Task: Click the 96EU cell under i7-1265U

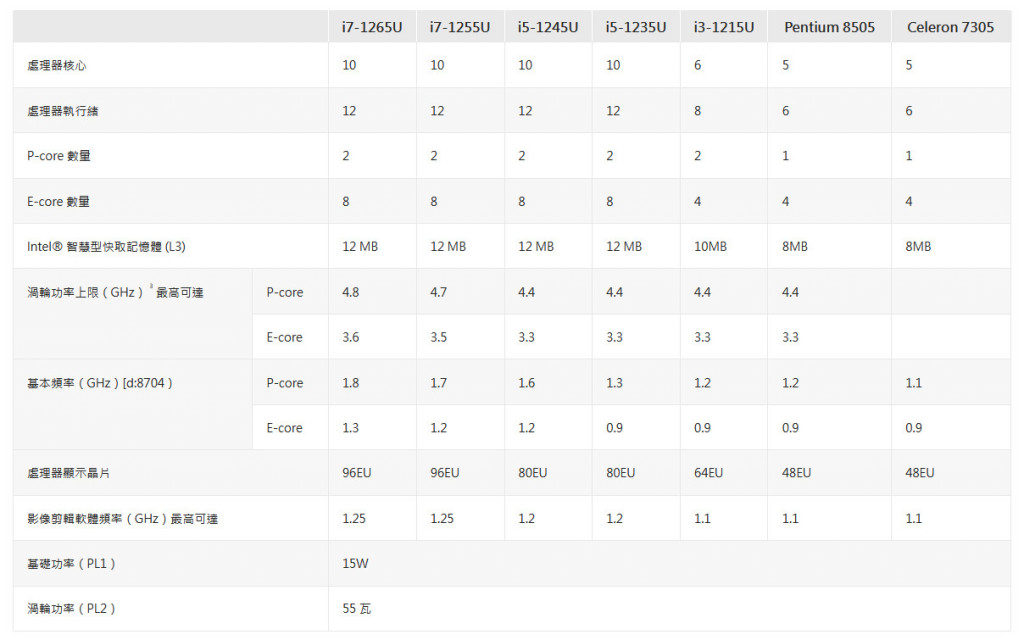Action: point(357,473)
